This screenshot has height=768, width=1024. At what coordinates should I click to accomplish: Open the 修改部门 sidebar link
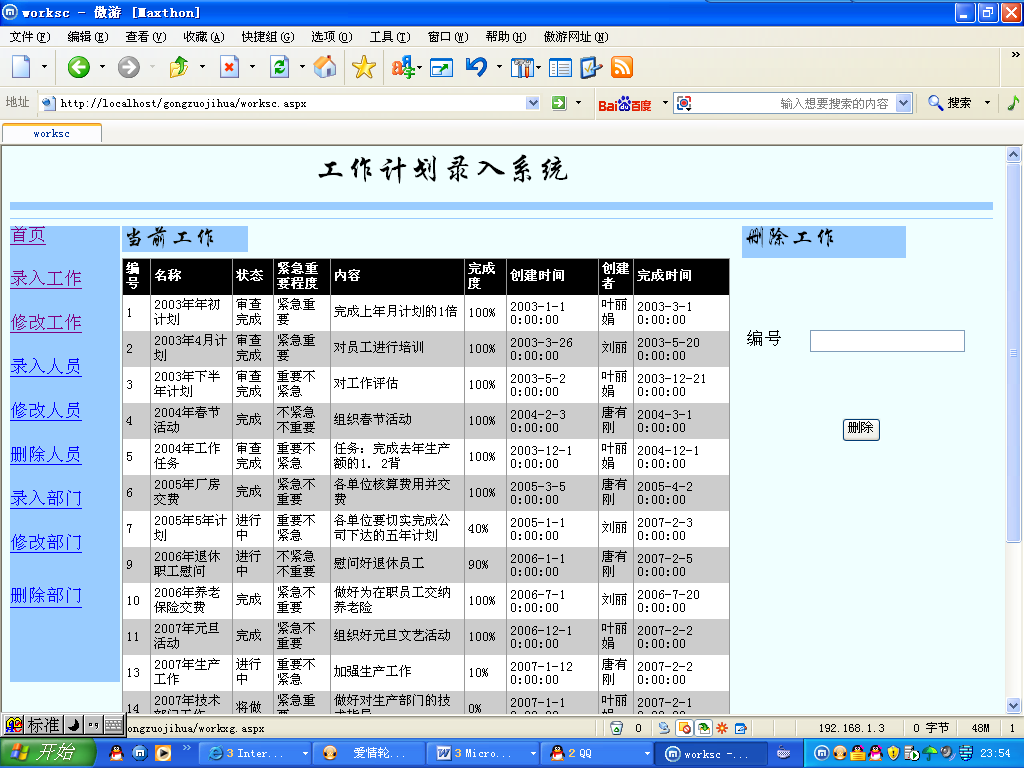[x=46, y=543]
